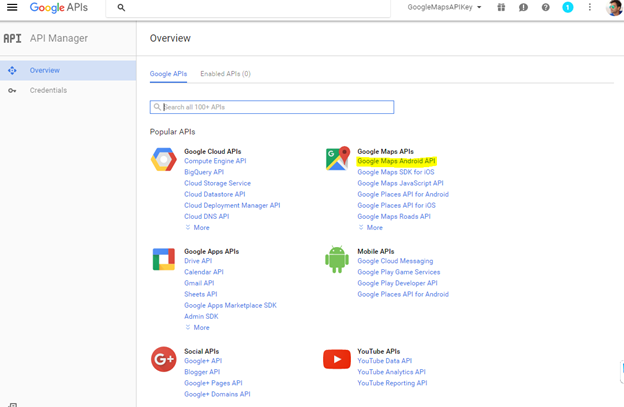Expand More under Google Cloud APIs
The image size is (624, 407).
197,228
